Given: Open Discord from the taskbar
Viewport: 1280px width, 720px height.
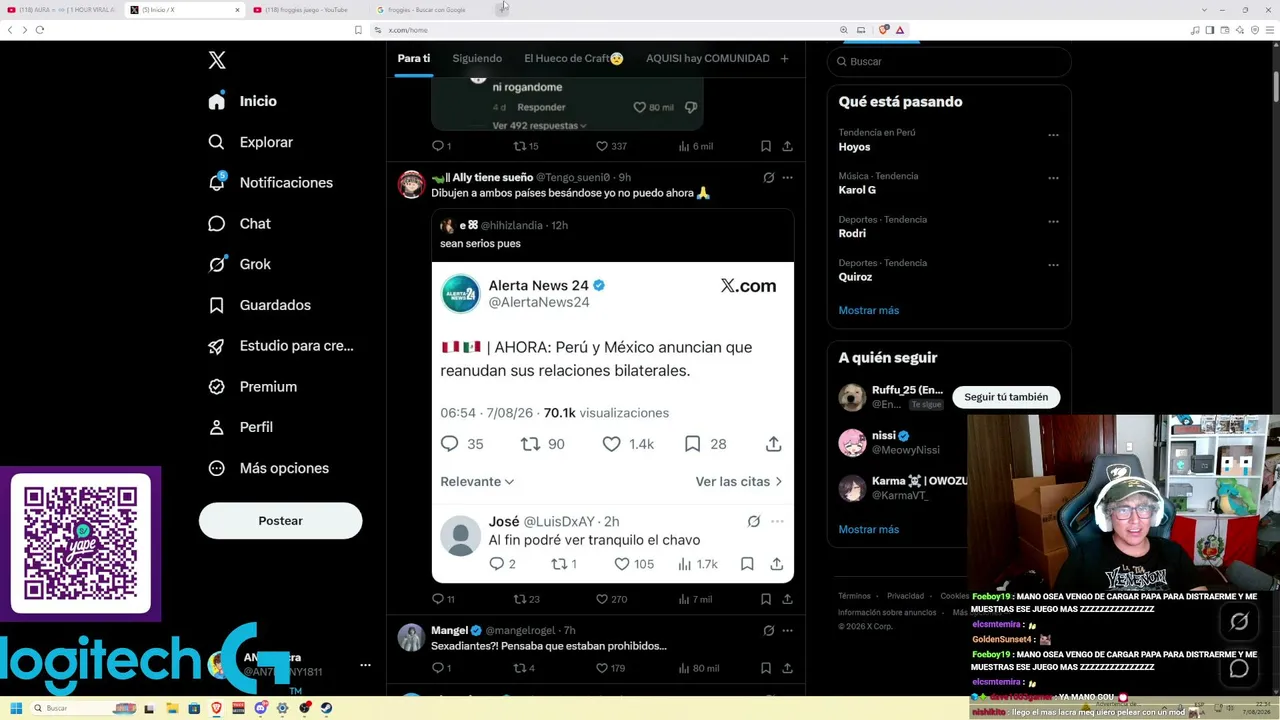Looking at the screenshot, I should (x=261, y=708).
